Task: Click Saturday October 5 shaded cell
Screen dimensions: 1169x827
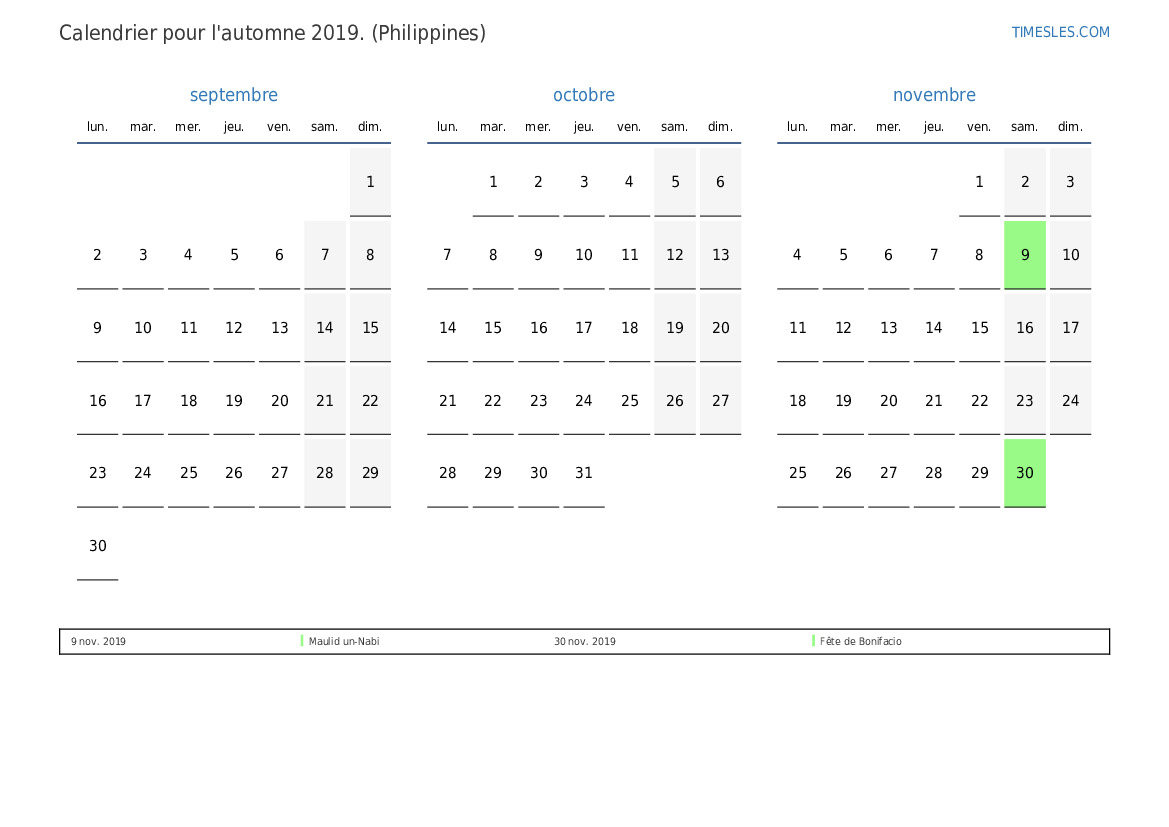Action: pyautogui.click(x=675, y=182)
